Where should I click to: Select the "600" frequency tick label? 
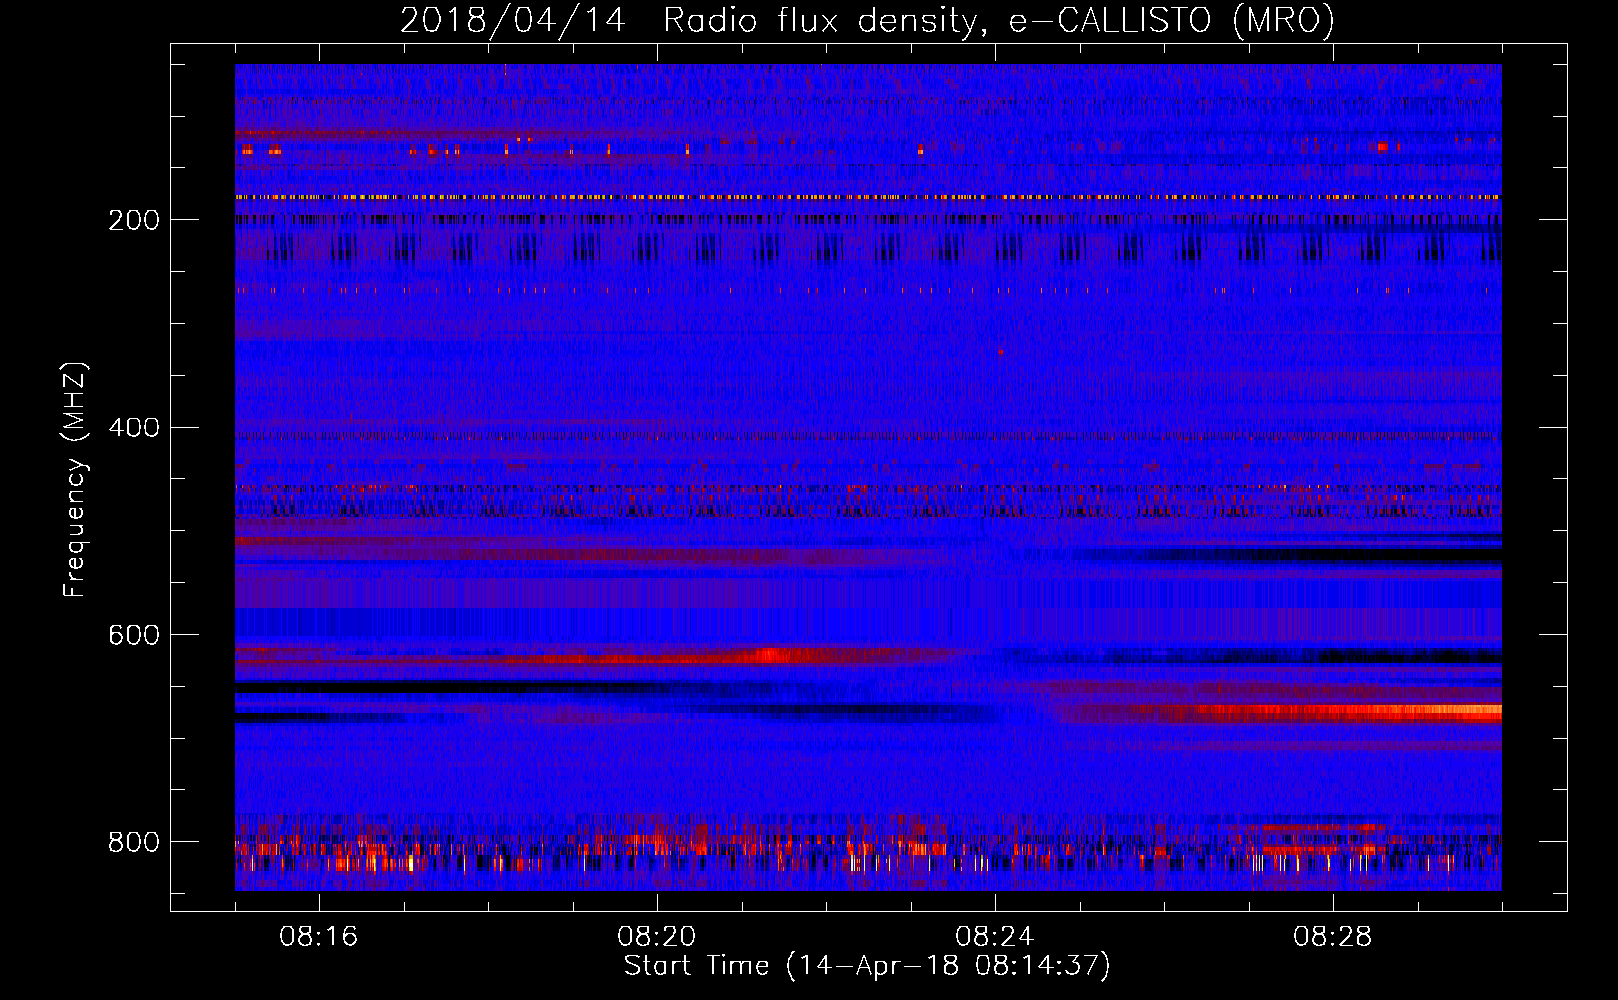point(134,635)
